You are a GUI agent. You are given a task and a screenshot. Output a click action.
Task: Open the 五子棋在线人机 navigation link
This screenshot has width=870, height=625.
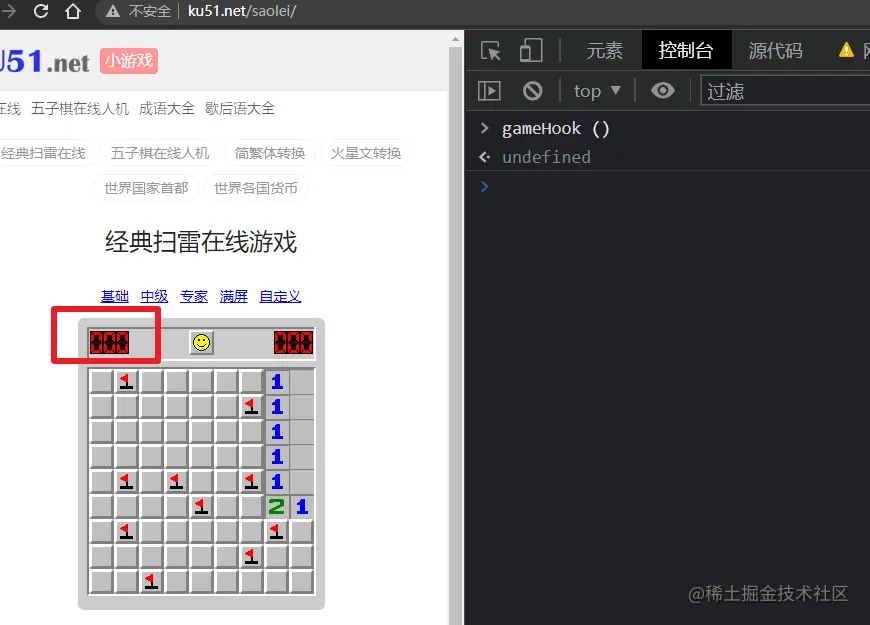click(80, 108)
